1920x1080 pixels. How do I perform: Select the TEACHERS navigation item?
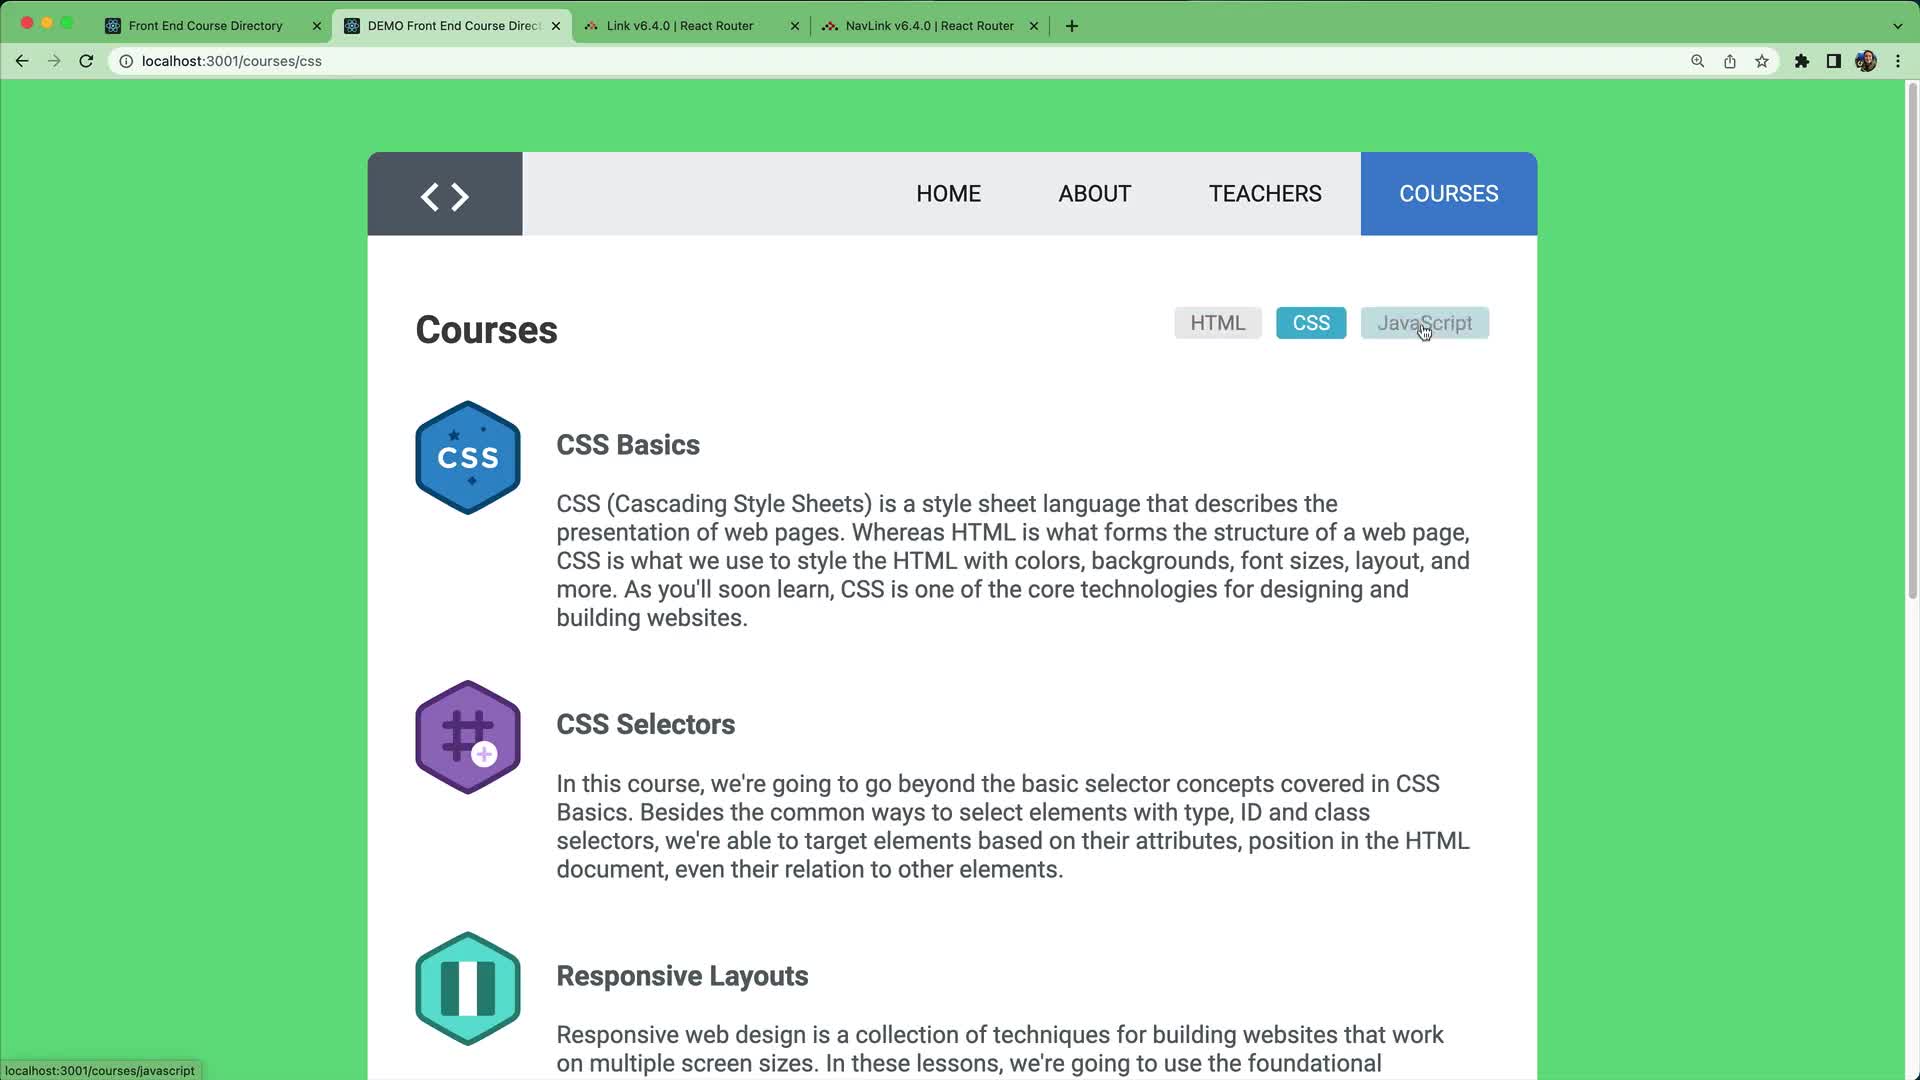tap(1265, 193)
